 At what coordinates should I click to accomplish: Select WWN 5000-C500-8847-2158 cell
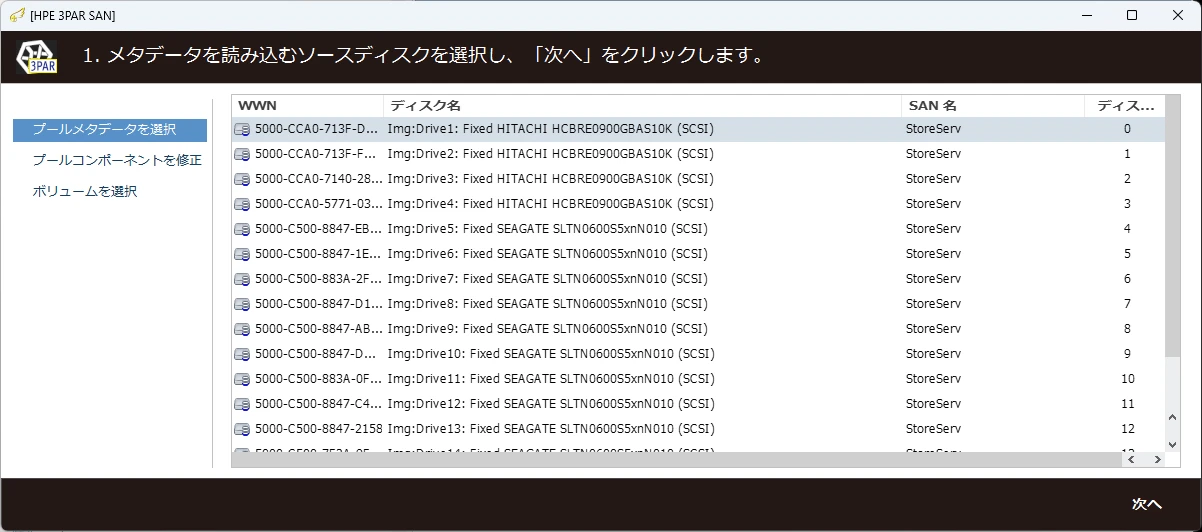pyautogui.click(x=319, y=429)
